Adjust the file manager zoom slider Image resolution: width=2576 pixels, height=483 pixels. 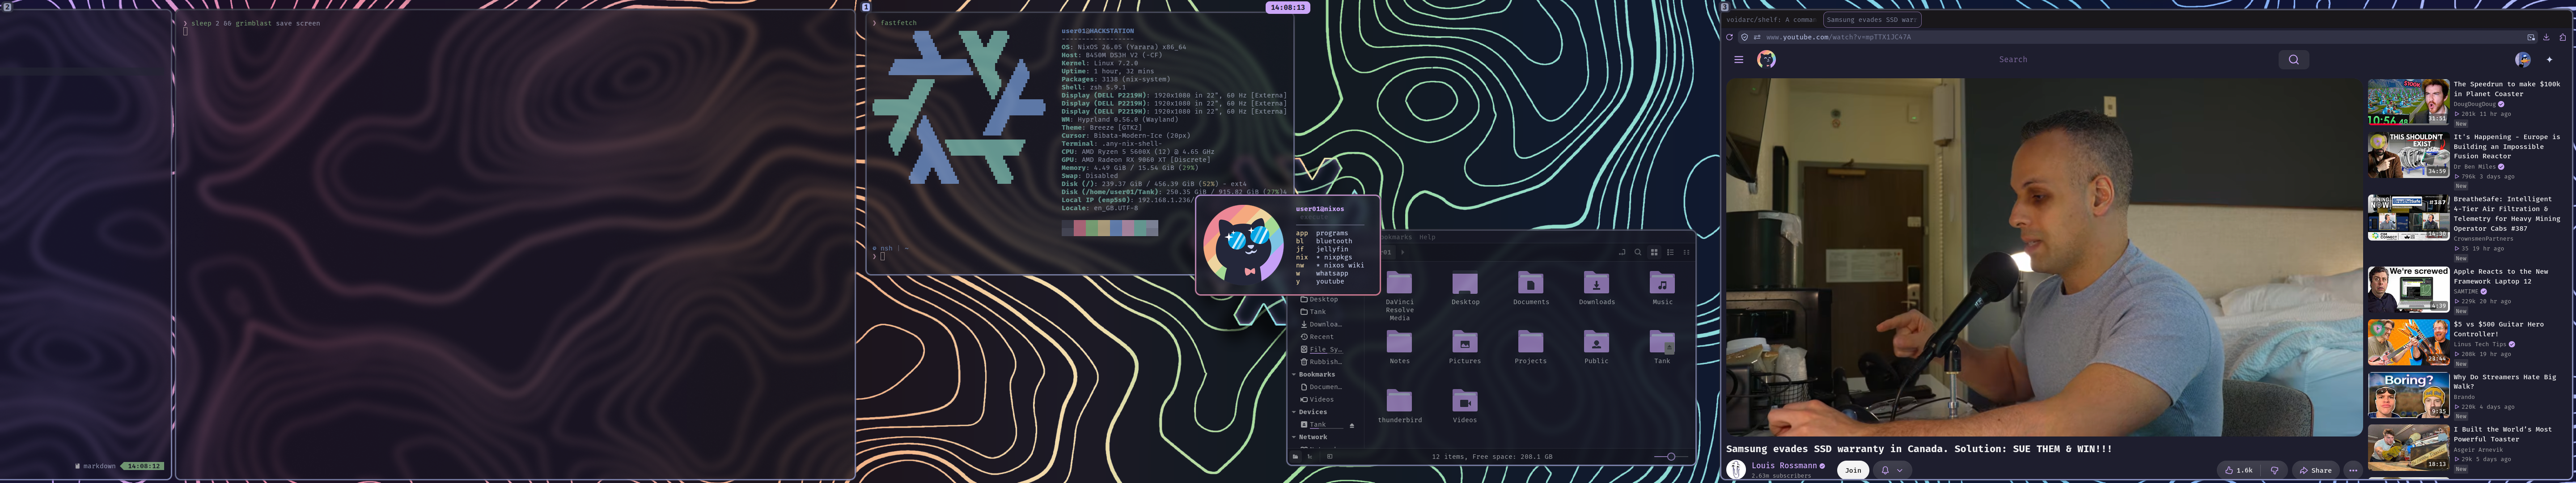(x=1671, y=457)
